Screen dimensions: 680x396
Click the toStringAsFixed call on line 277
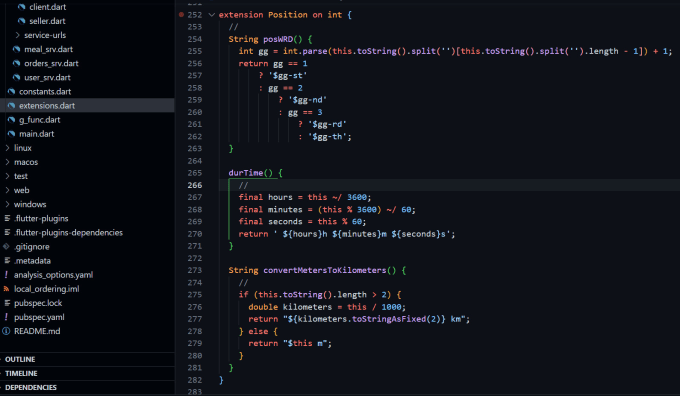click(389, 319)
